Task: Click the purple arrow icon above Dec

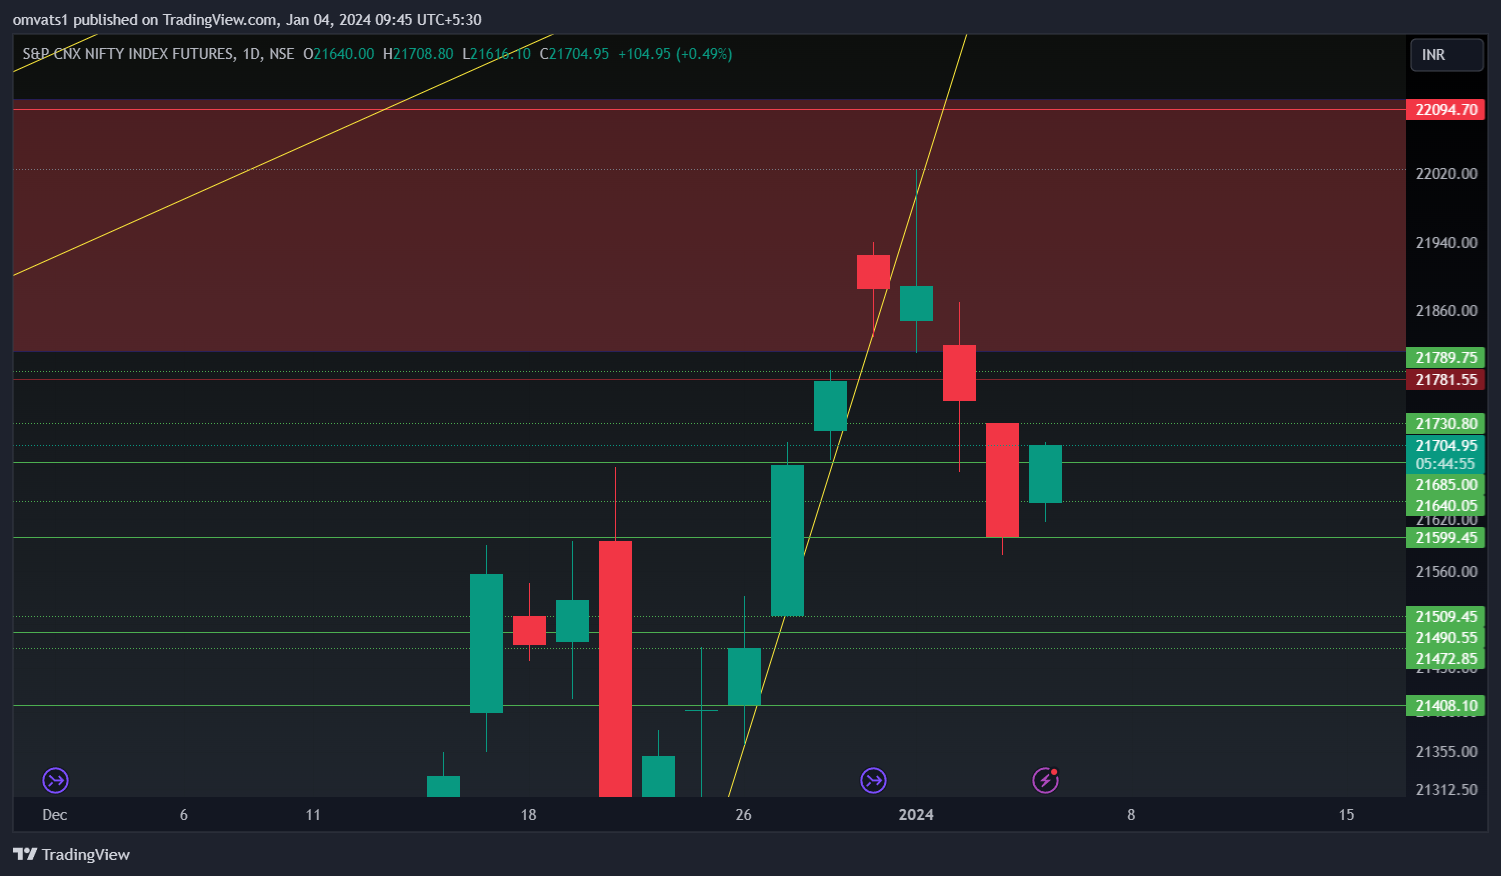Action: [55, 780]
